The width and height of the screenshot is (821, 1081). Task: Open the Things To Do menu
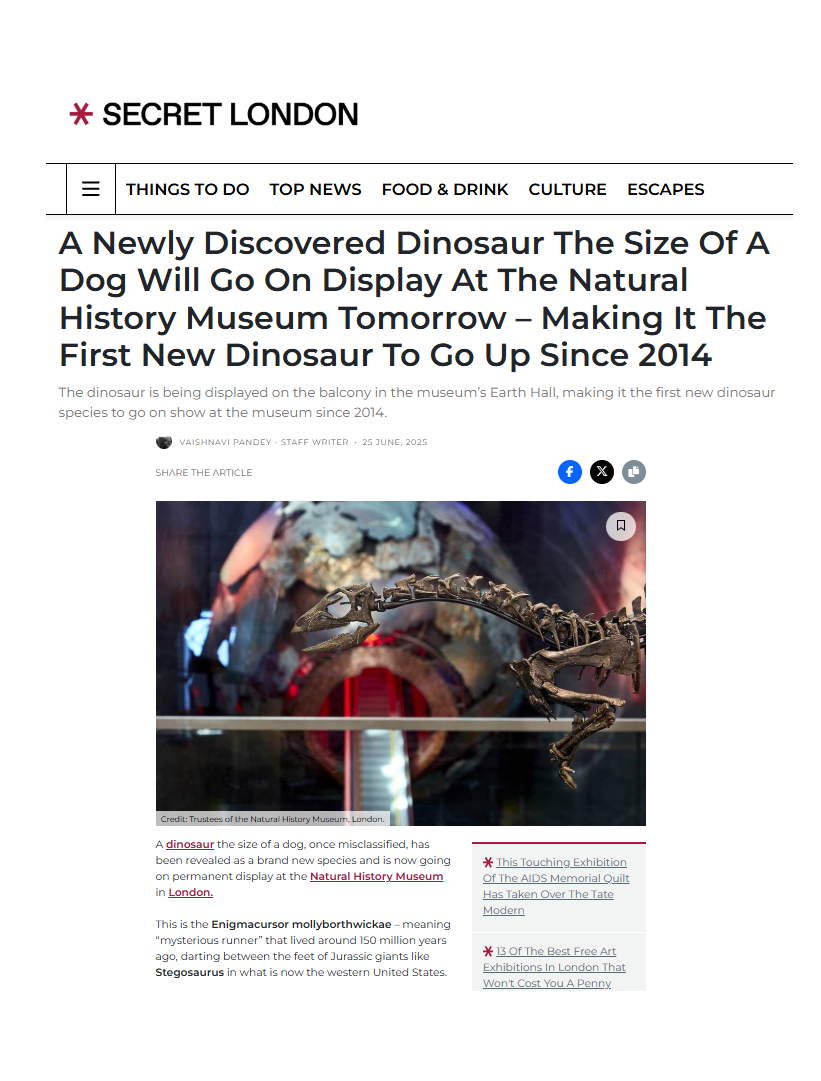tap(187, 189)
